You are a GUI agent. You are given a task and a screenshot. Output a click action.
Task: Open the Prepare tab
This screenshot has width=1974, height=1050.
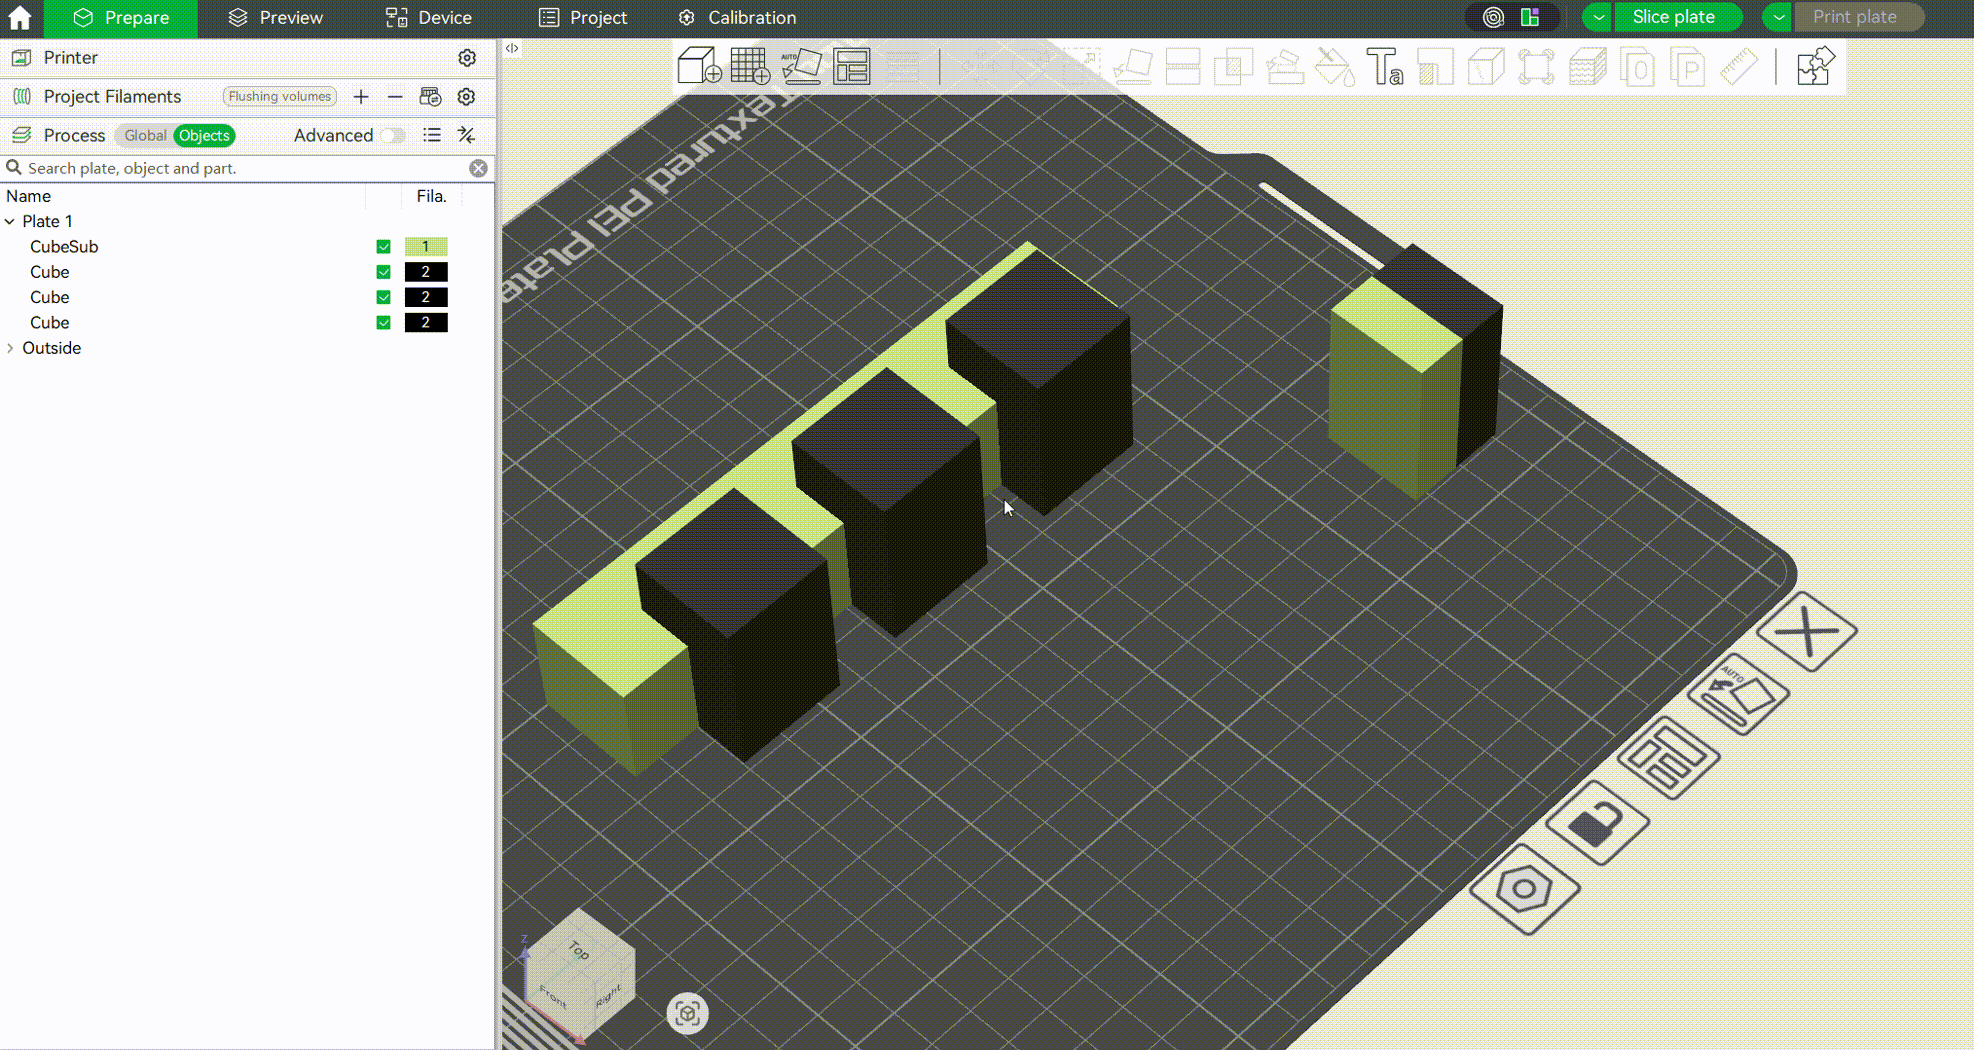pos(121,17)
